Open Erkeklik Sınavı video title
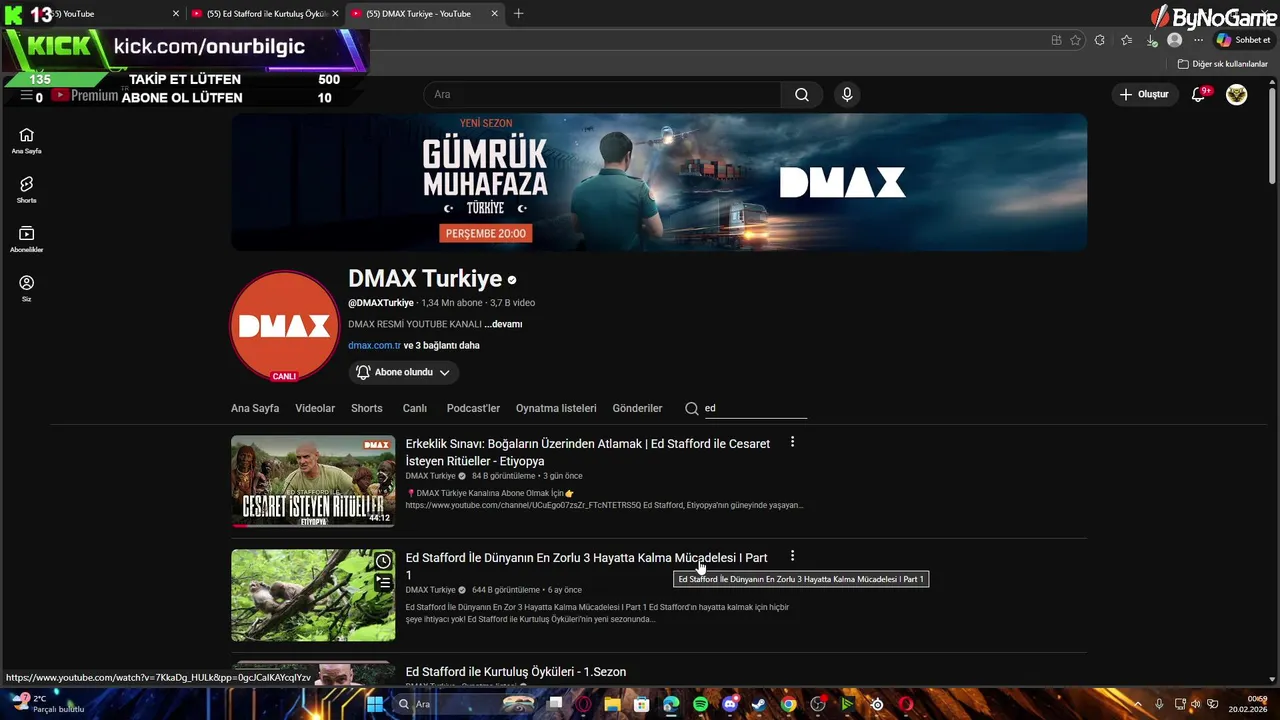Screen dimensions: 1280x720 pos(588,452)
